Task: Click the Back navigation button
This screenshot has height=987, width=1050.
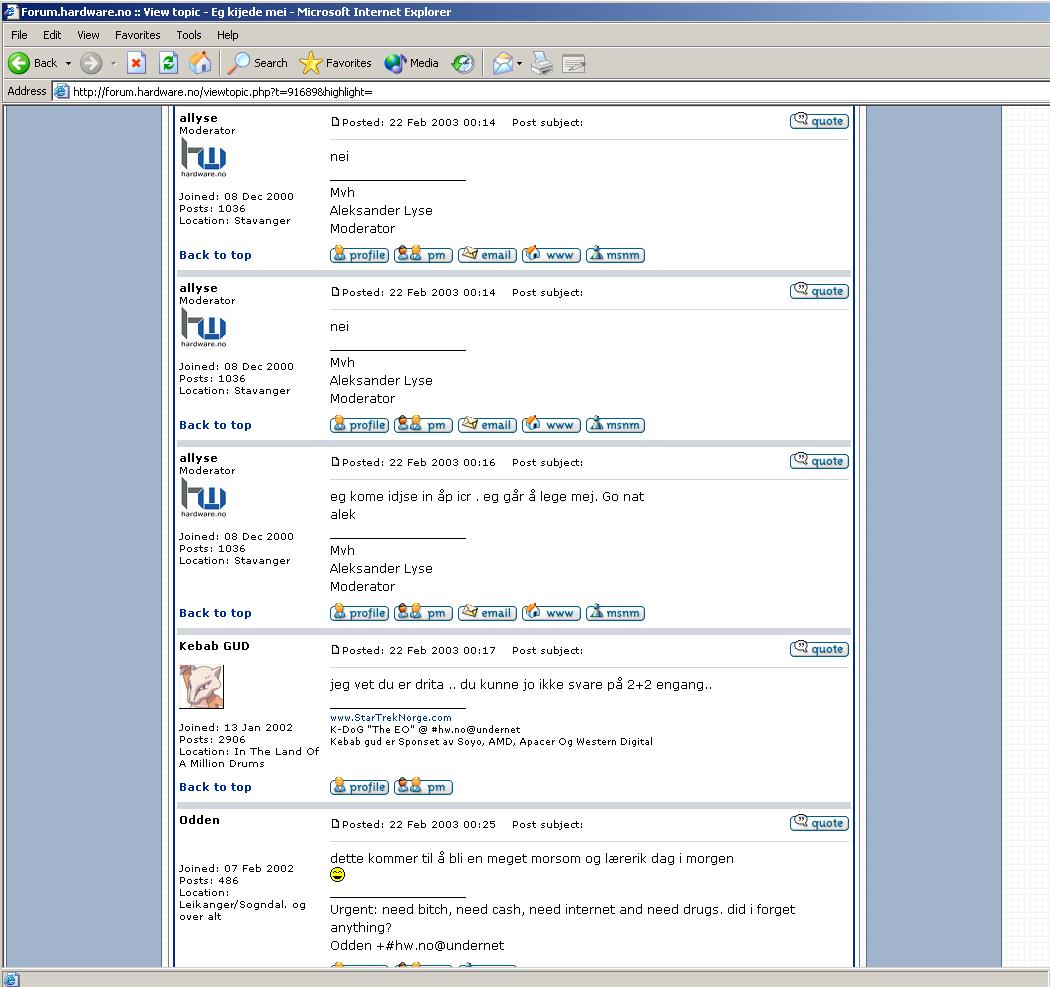Action: pyautogui.click(x=33, y=63)
